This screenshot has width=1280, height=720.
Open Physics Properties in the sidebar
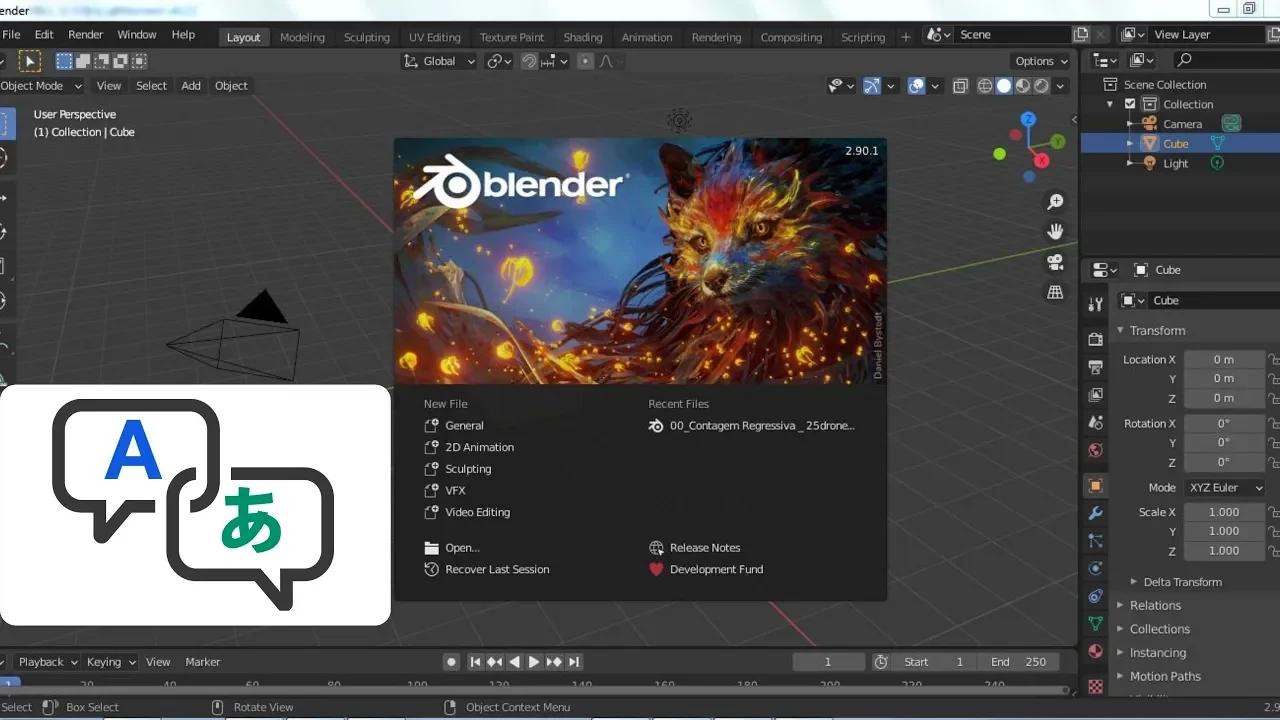1095,568
